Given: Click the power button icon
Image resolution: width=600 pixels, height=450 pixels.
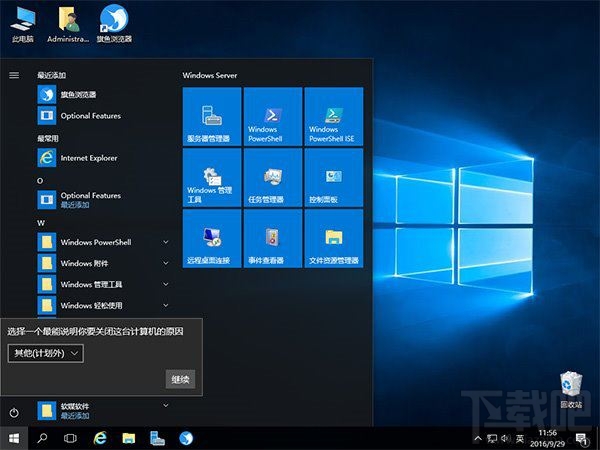Looking at the screenshot, I should (x=14, y=412).
